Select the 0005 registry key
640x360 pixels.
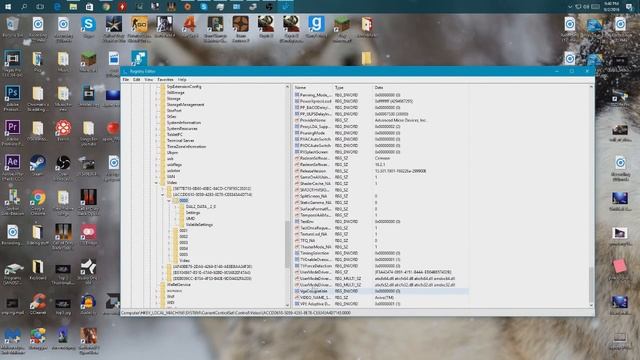(184, 254)
